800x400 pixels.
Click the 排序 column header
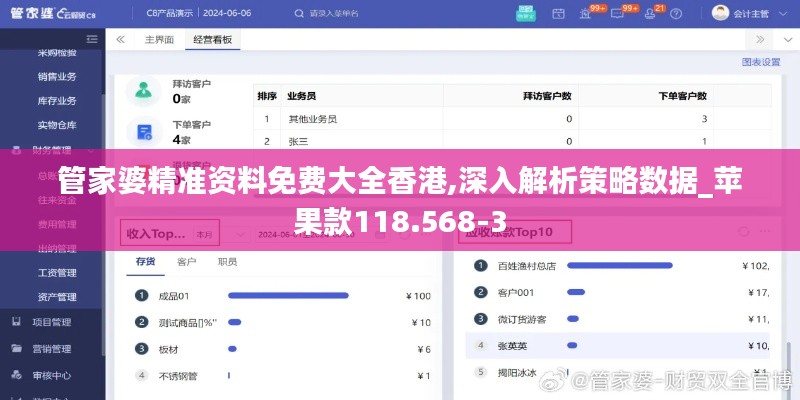coord(267,95)
